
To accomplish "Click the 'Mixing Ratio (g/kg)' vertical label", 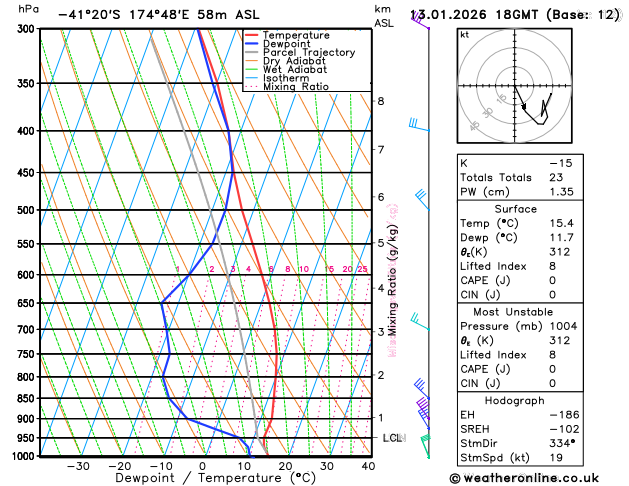I will coord(392,280).
